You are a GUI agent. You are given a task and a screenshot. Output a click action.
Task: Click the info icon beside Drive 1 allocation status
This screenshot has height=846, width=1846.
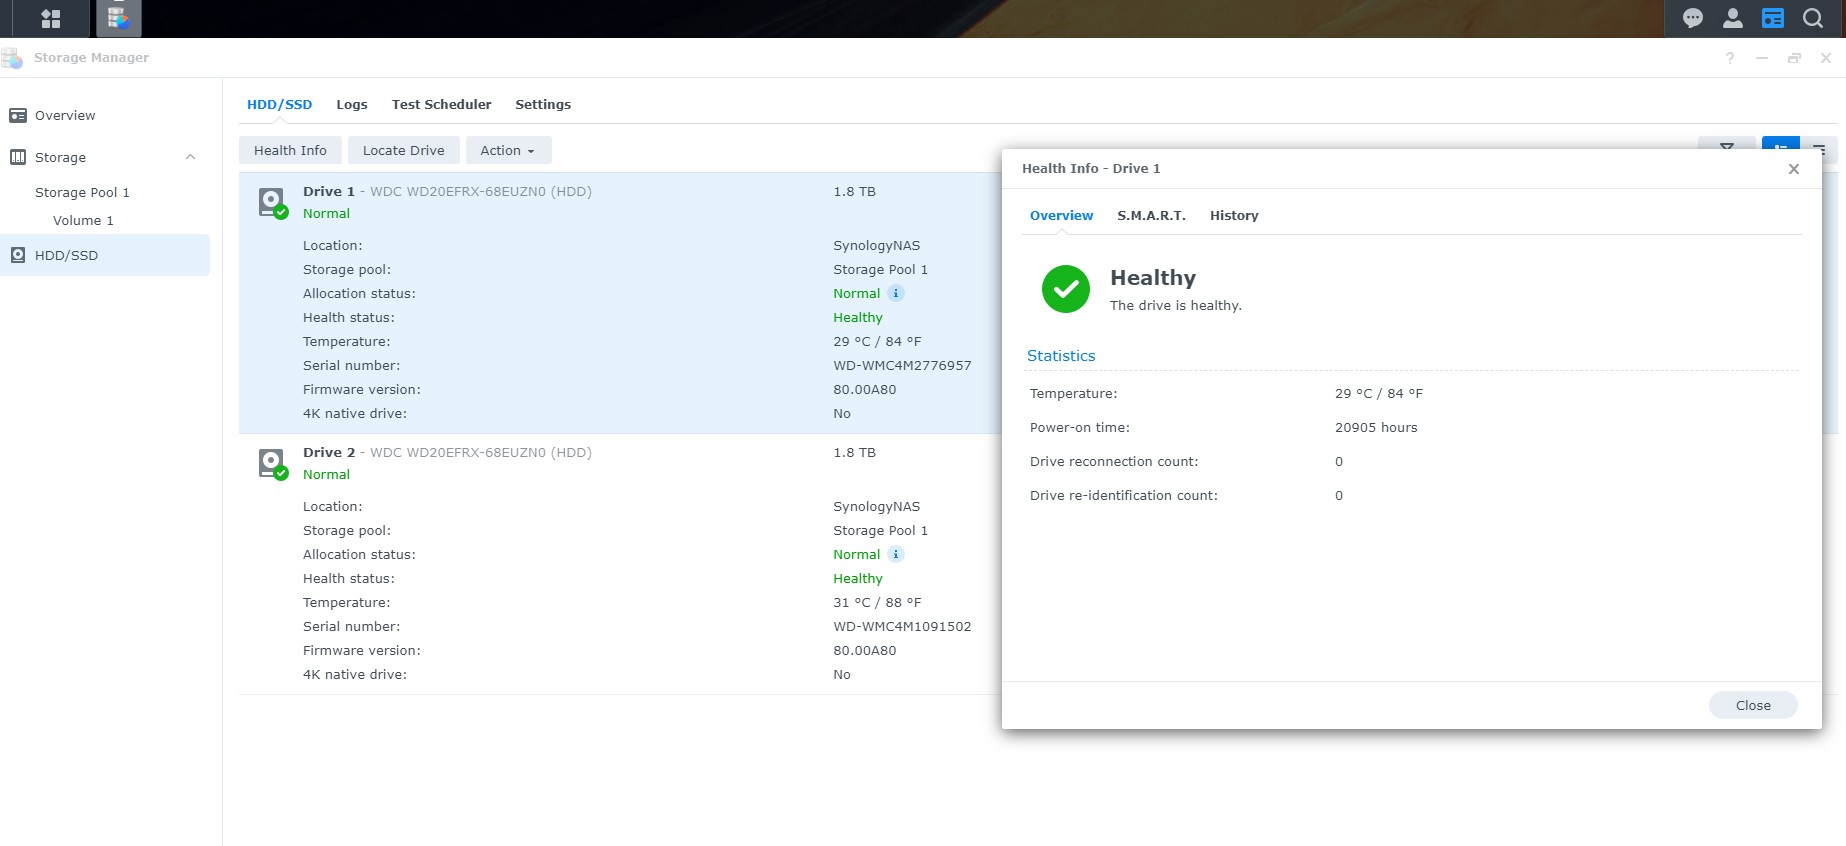coord(896,293)
